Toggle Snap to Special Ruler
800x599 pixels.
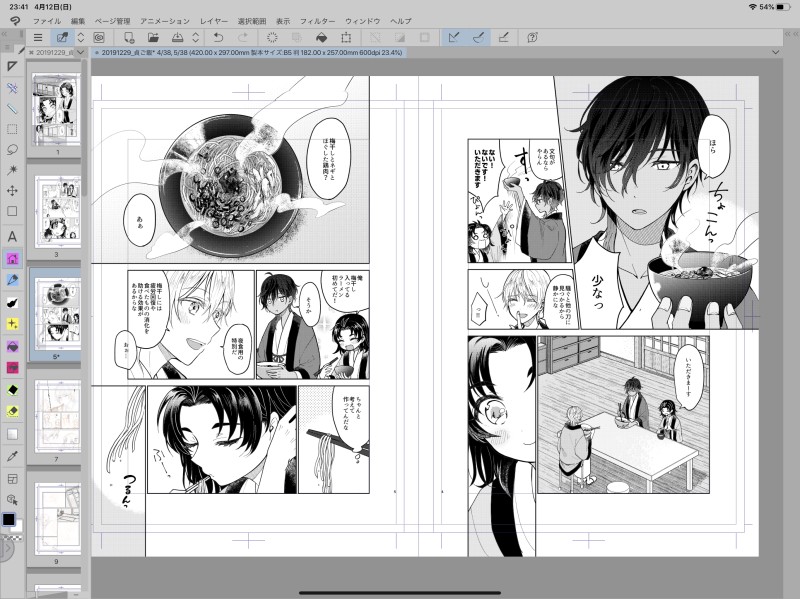[x=478, y=37]
